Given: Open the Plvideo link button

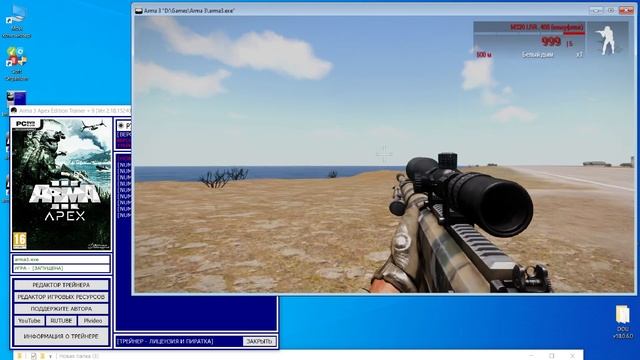Looking at the screenshot, I should click(x=93, y=321).
